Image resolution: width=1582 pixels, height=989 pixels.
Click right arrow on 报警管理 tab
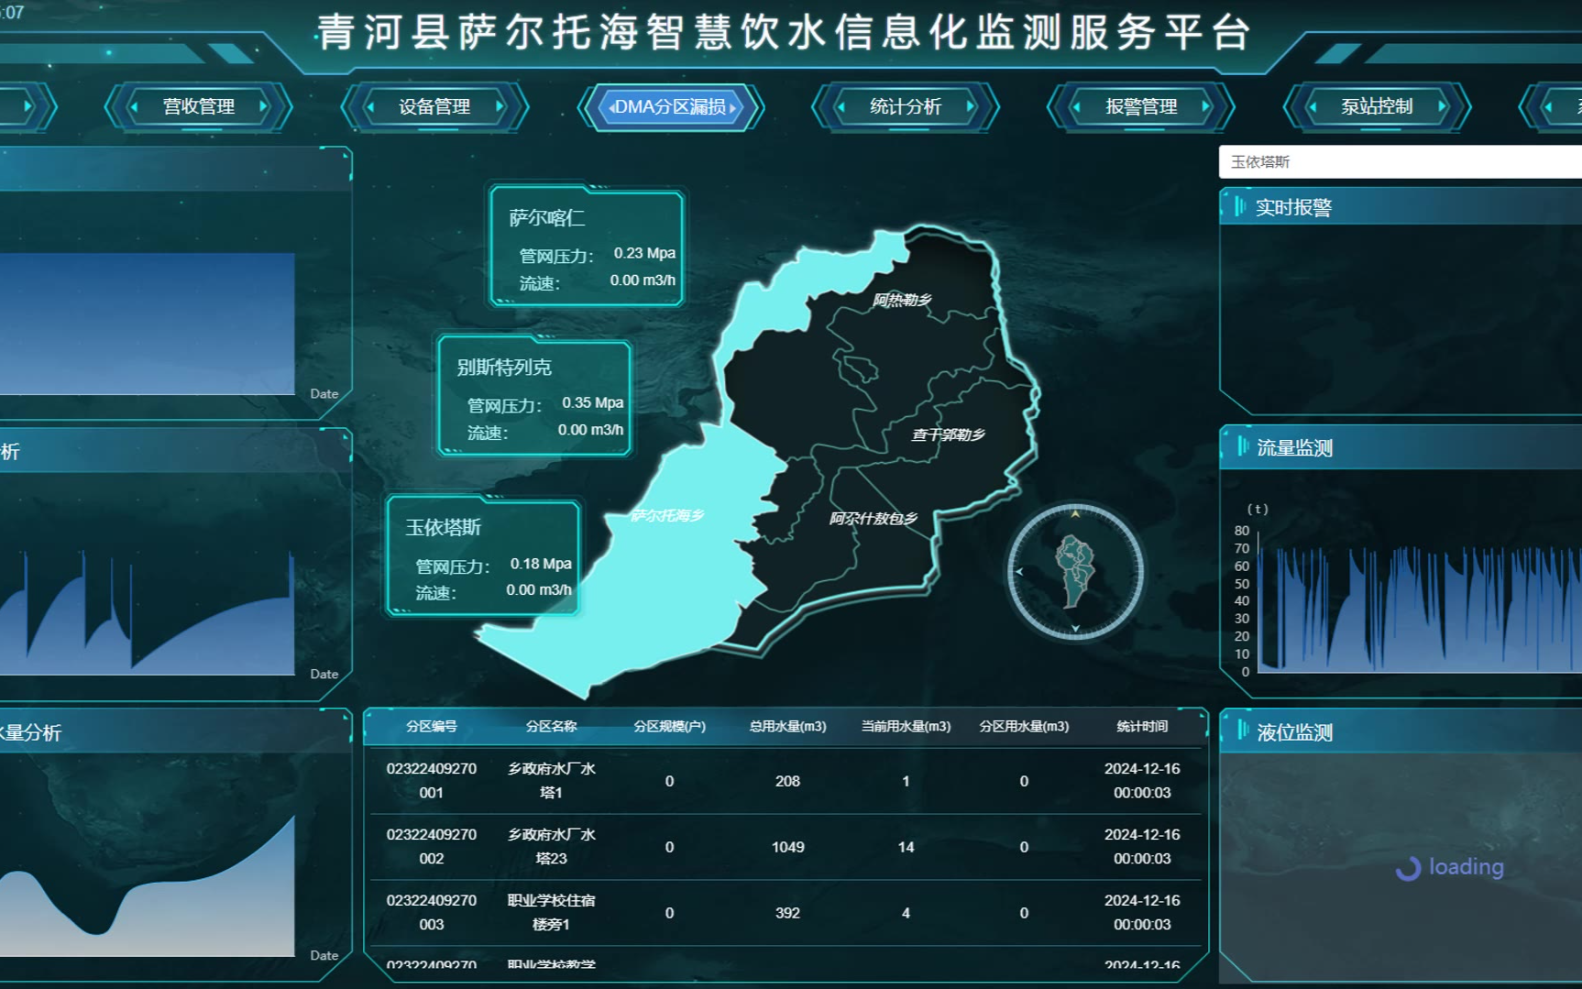[x=1206, y=106]
